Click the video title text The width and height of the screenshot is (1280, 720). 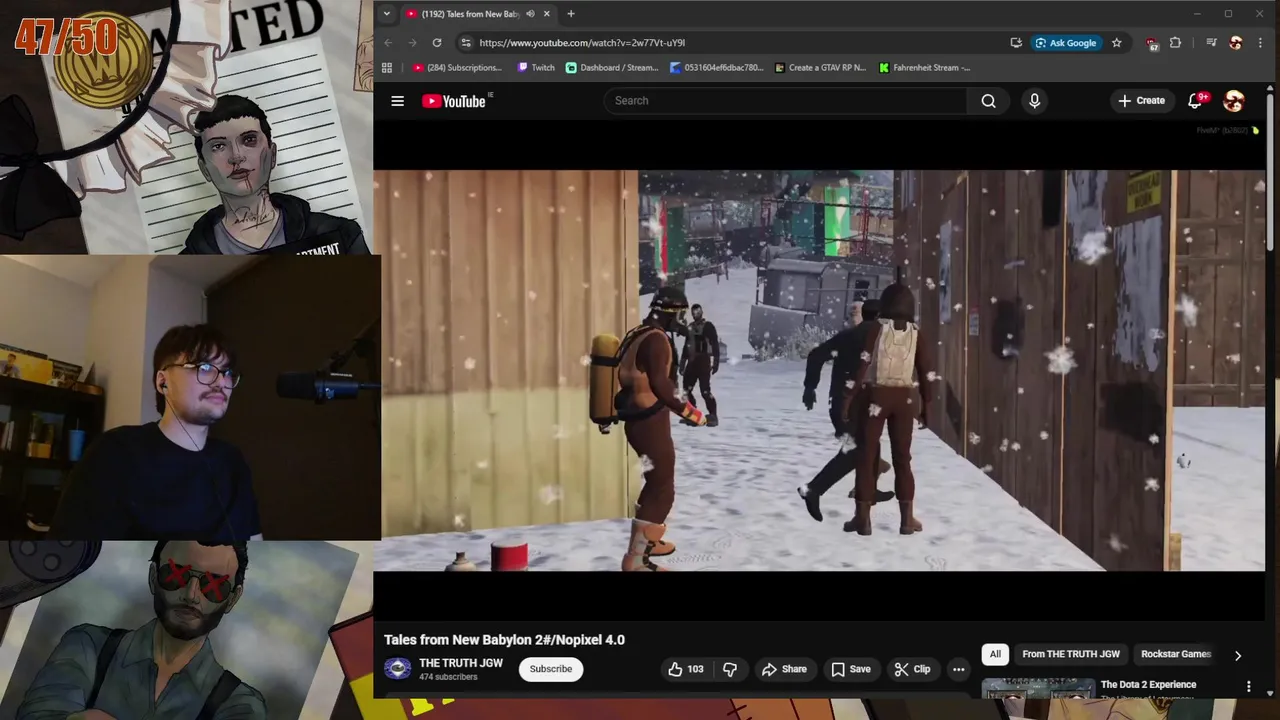click(x=504, y=640)
